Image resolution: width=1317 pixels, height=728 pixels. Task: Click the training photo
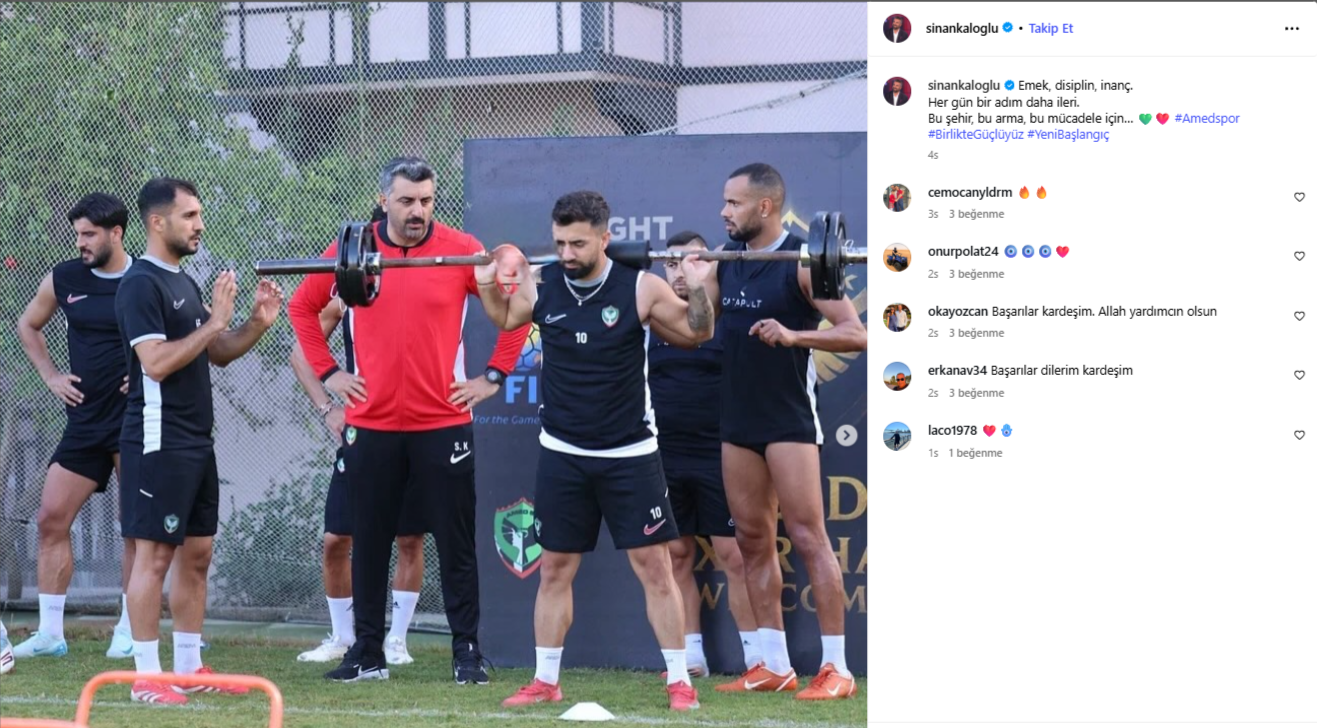(x=433, y=364)
